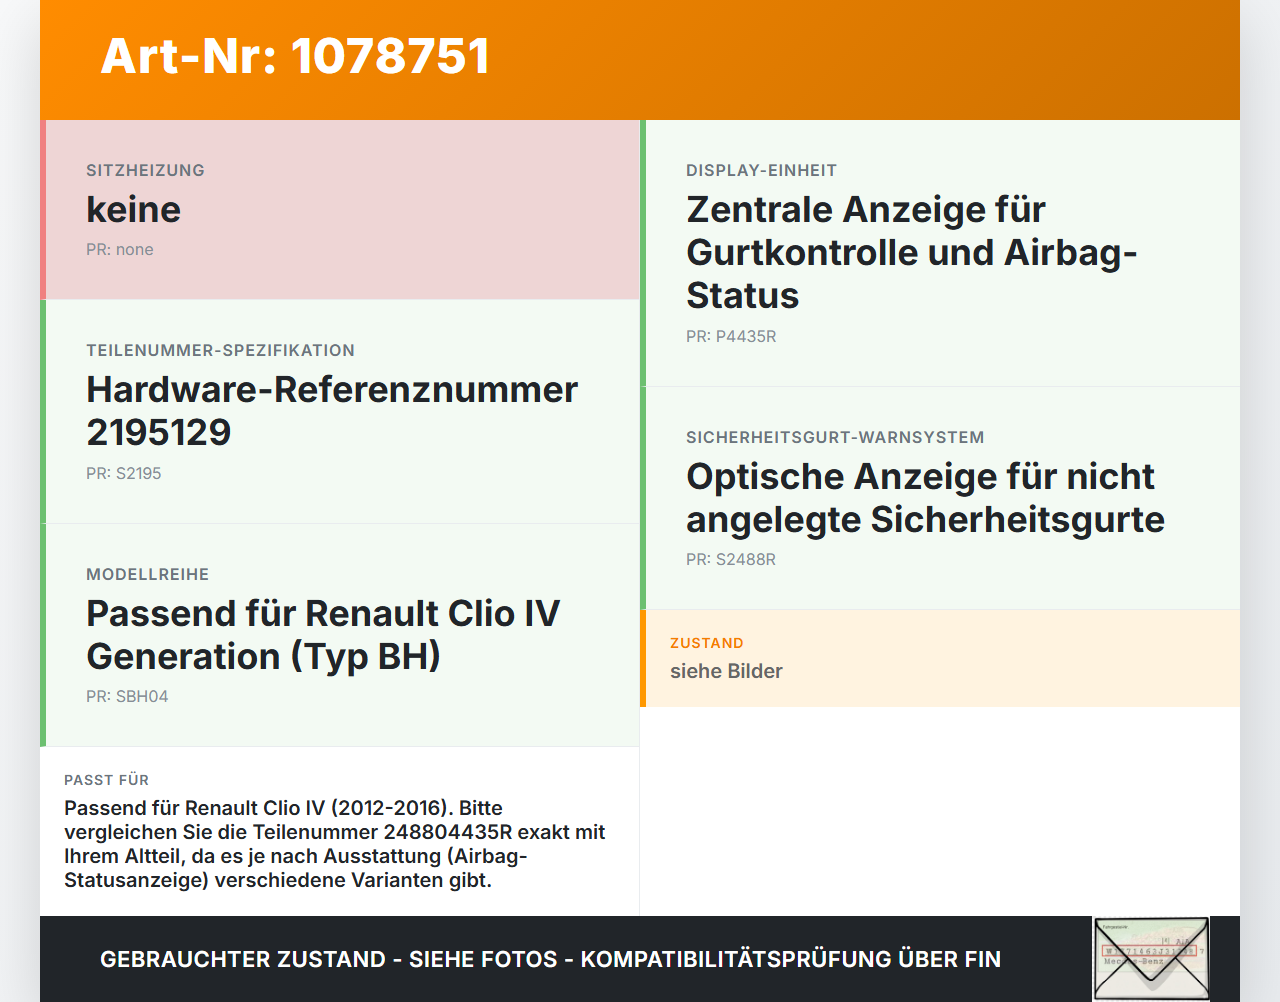Click the 'PR: none' code
The width and height of the screenshot is (1280, 1002).
[120, 250]
